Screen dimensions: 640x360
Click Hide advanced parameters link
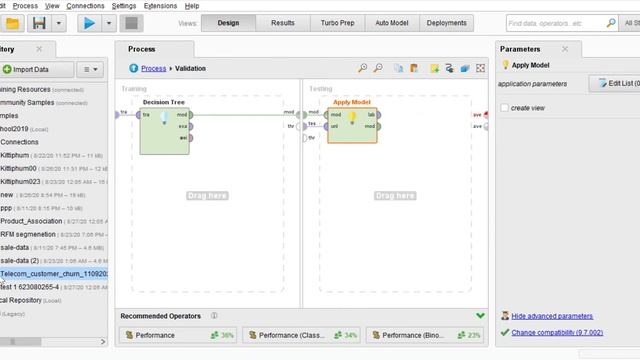coord(552,316)
